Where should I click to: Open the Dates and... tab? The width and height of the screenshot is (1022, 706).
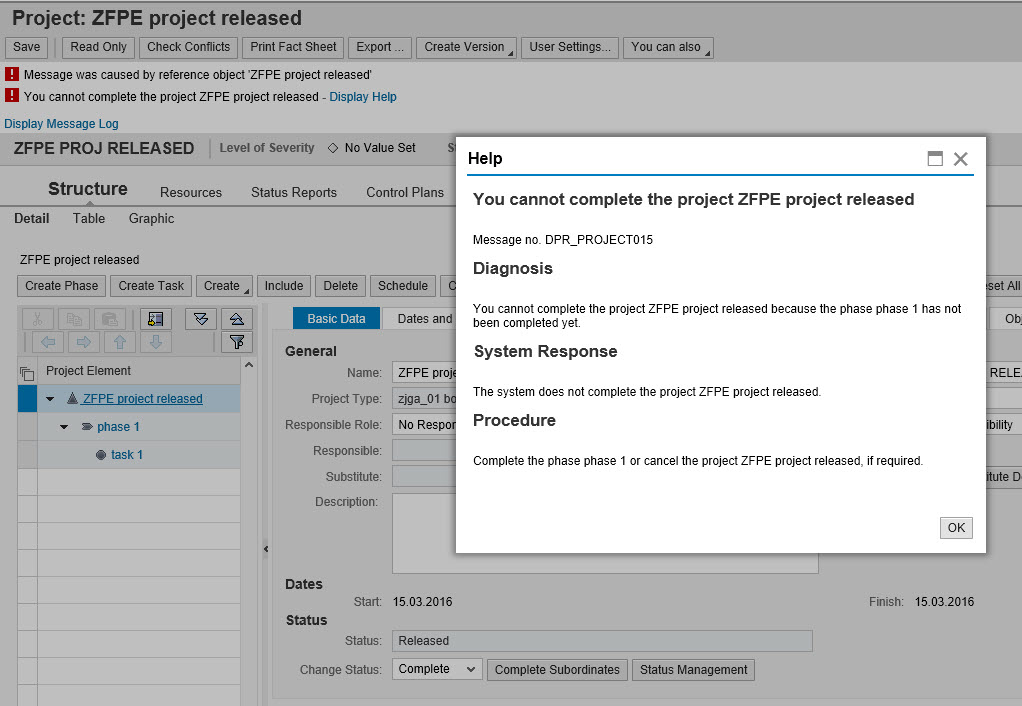click(419, 318)
